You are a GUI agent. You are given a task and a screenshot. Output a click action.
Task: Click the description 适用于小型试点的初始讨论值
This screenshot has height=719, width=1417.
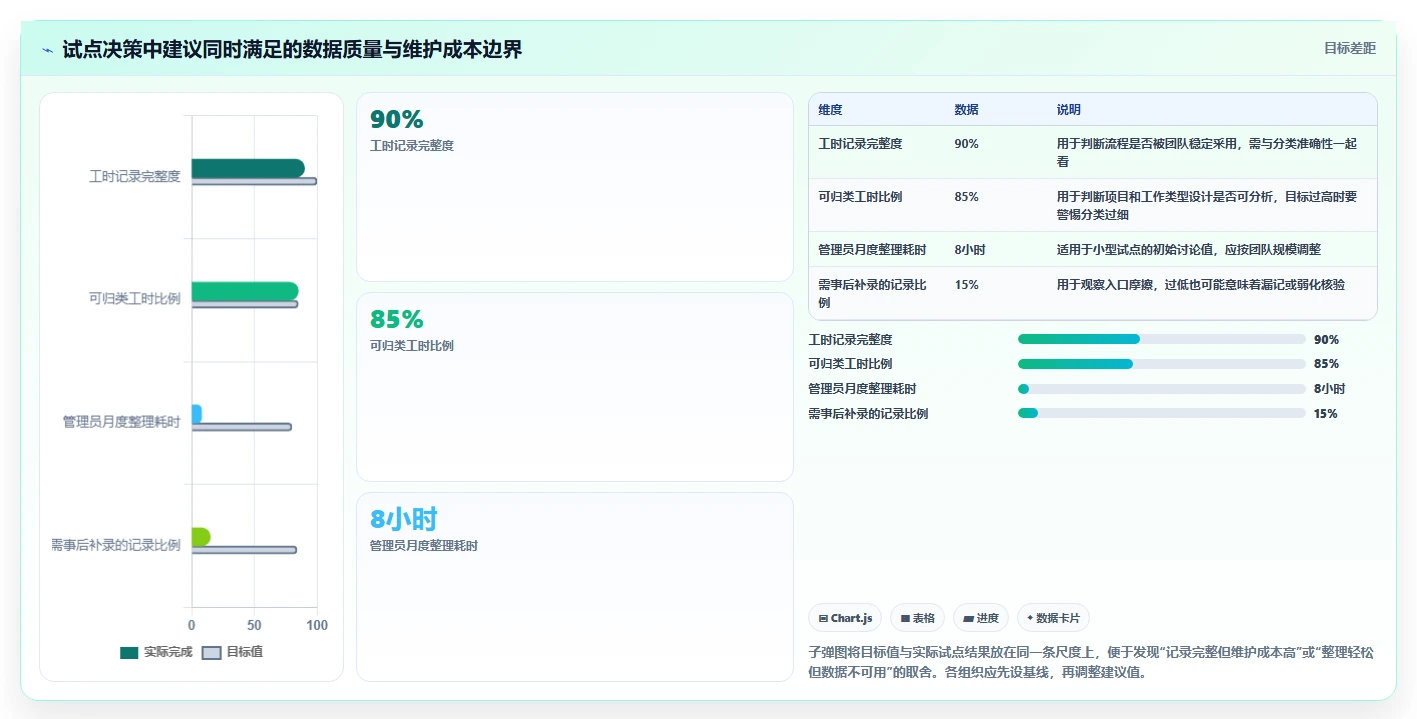point(1189,250)
